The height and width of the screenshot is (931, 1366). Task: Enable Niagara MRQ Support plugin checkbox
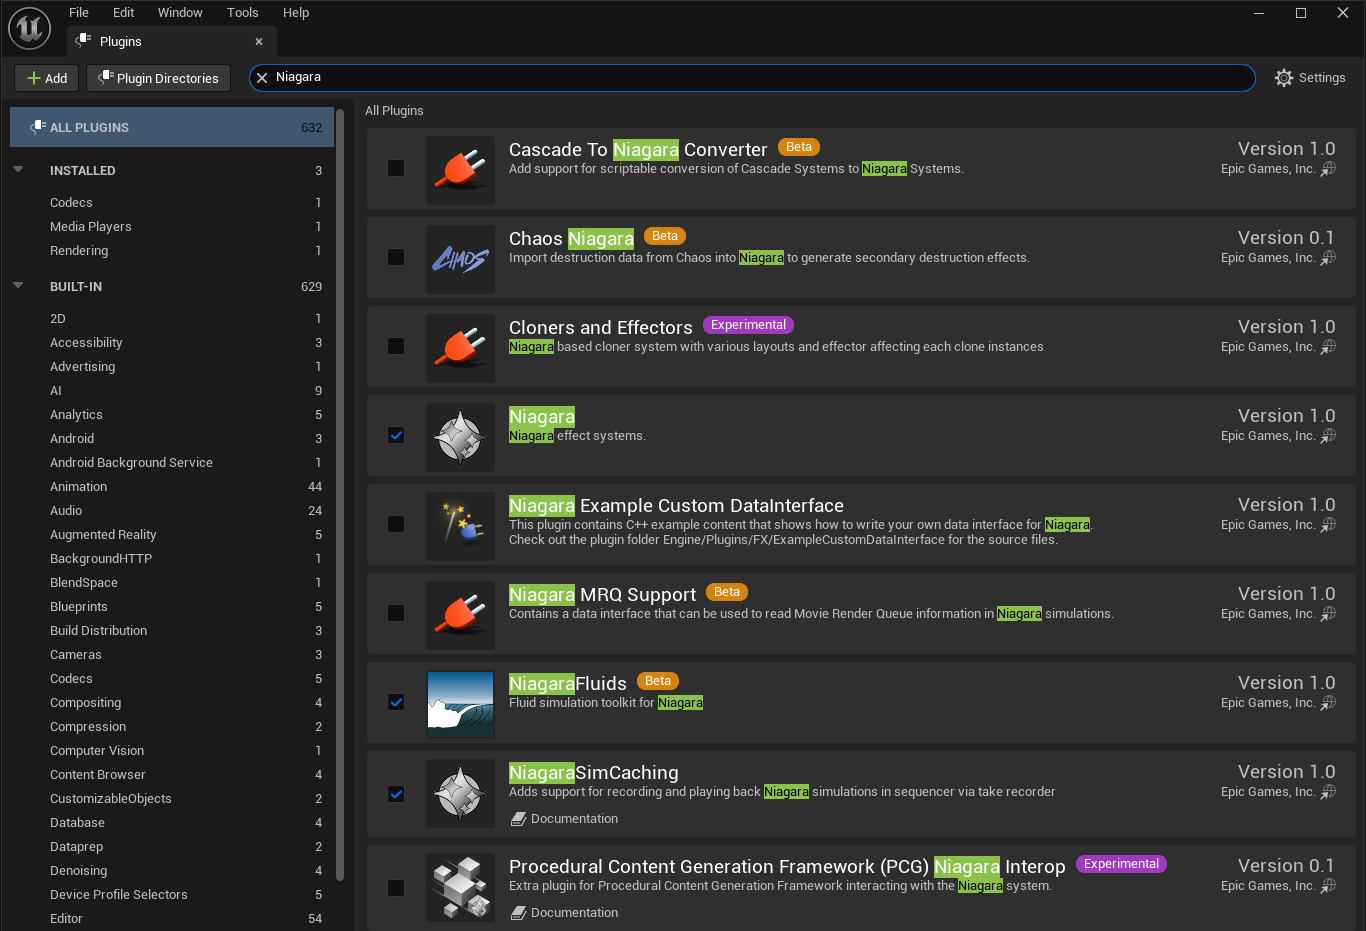point(396,613)
